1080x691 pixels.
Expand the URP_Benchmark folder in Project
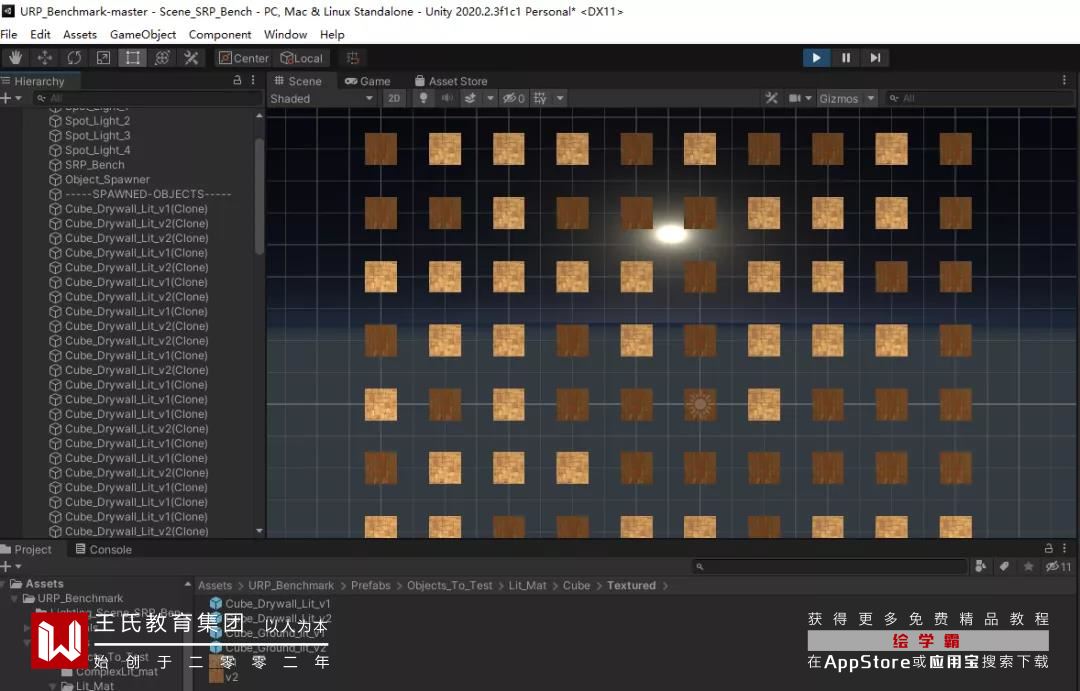click(14, 599)
